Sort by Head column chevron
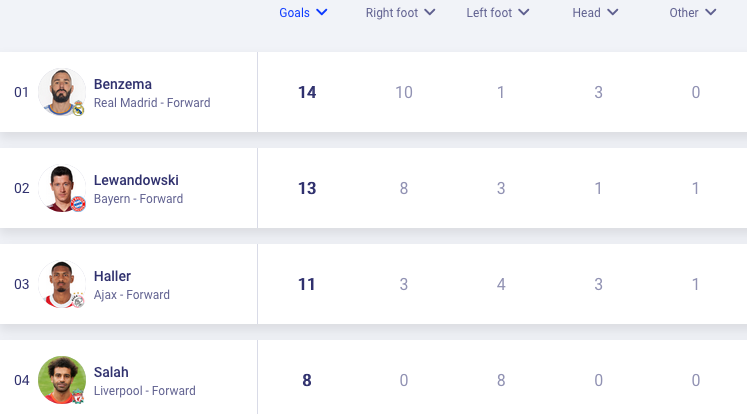747x414 pixels. tap(613, 13)
